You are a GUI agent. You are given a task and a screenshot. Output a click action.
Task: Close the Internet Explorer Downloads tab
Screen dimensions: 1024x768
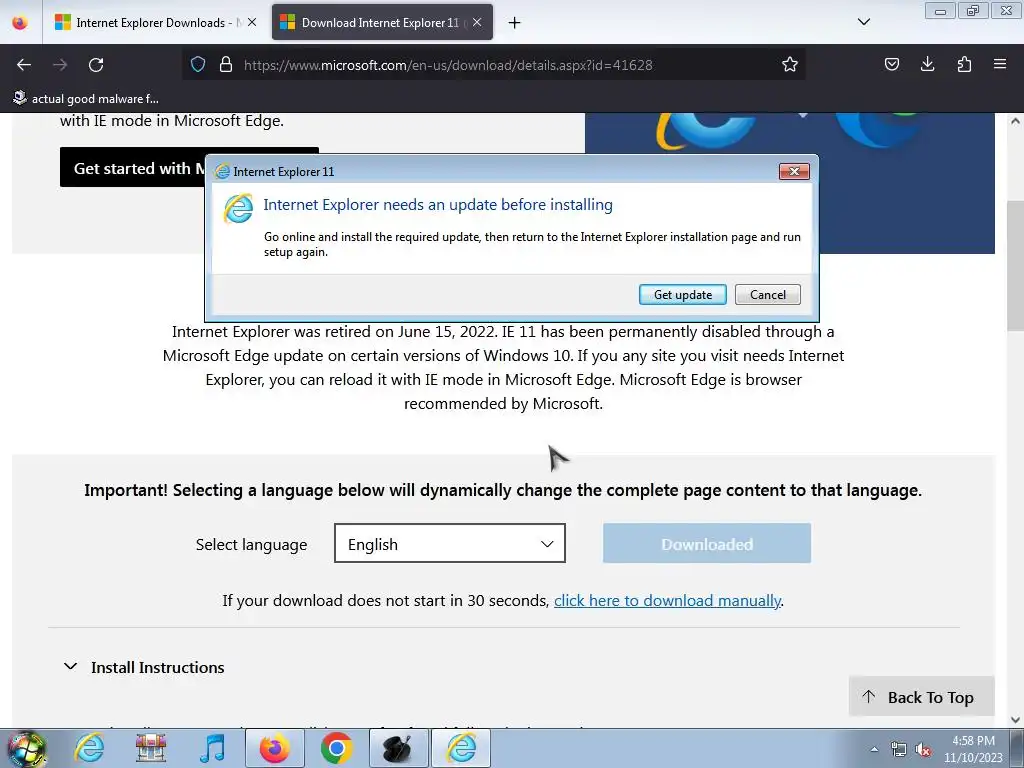pyautogui.click(x=252, y=23)
